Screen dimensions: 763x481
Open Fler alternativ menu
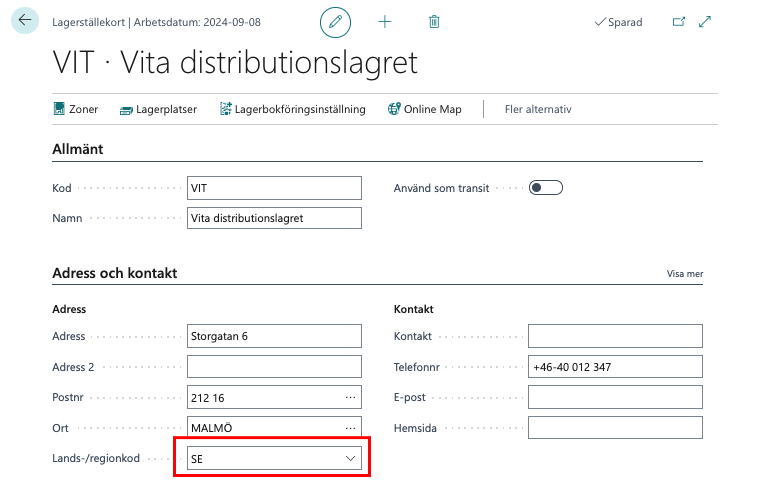coord(538,109)
